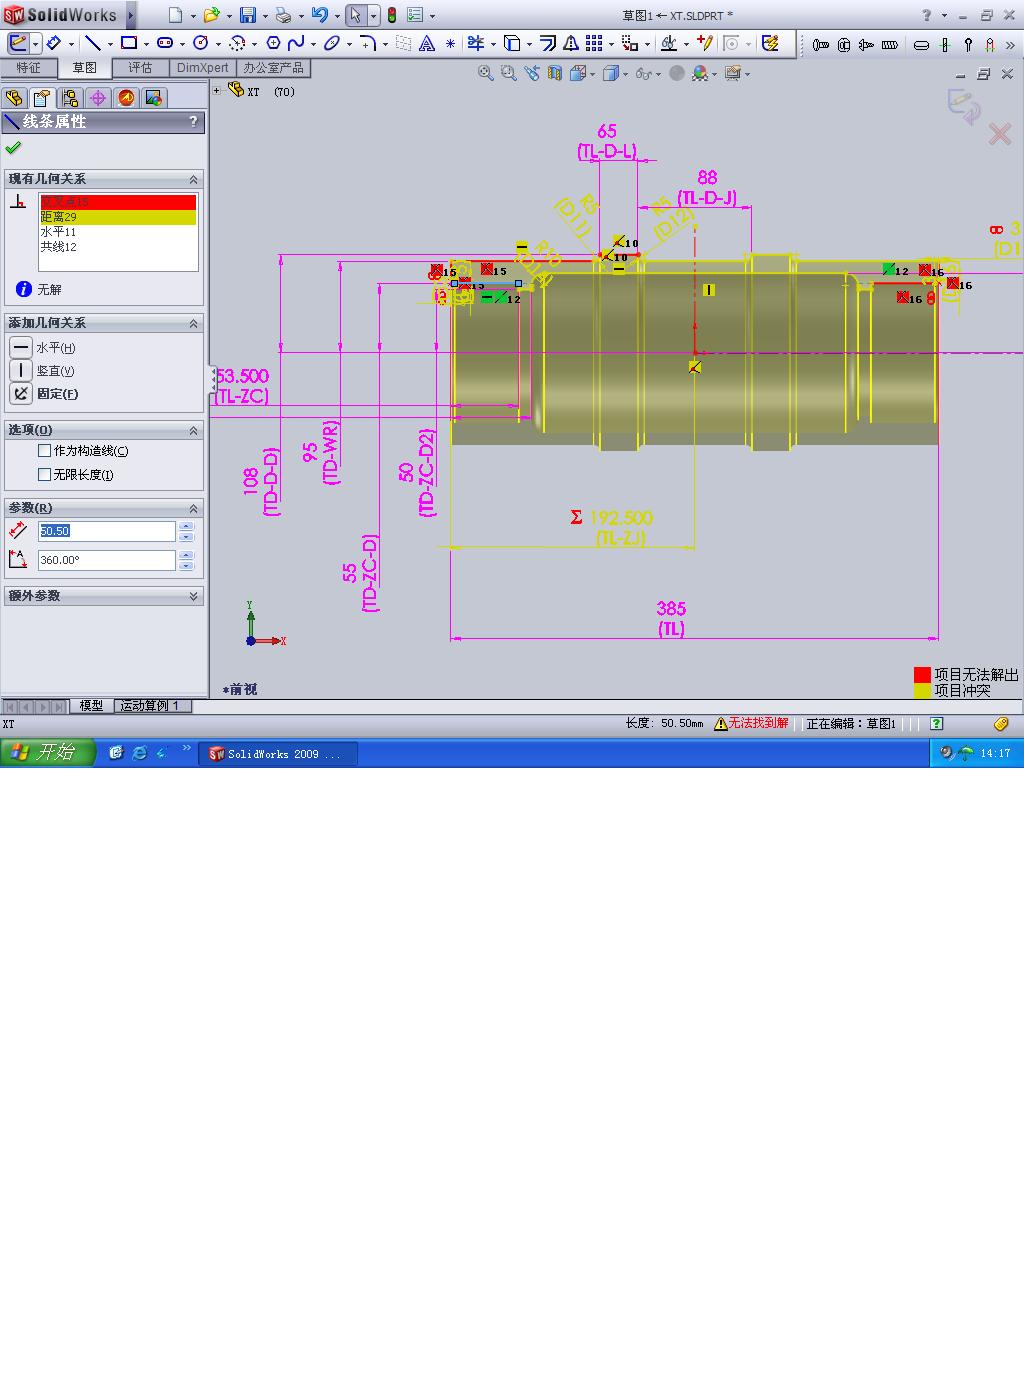Switch to the DimXpert tab
The image size is (1024, 1400).
(x=202, y=68)
